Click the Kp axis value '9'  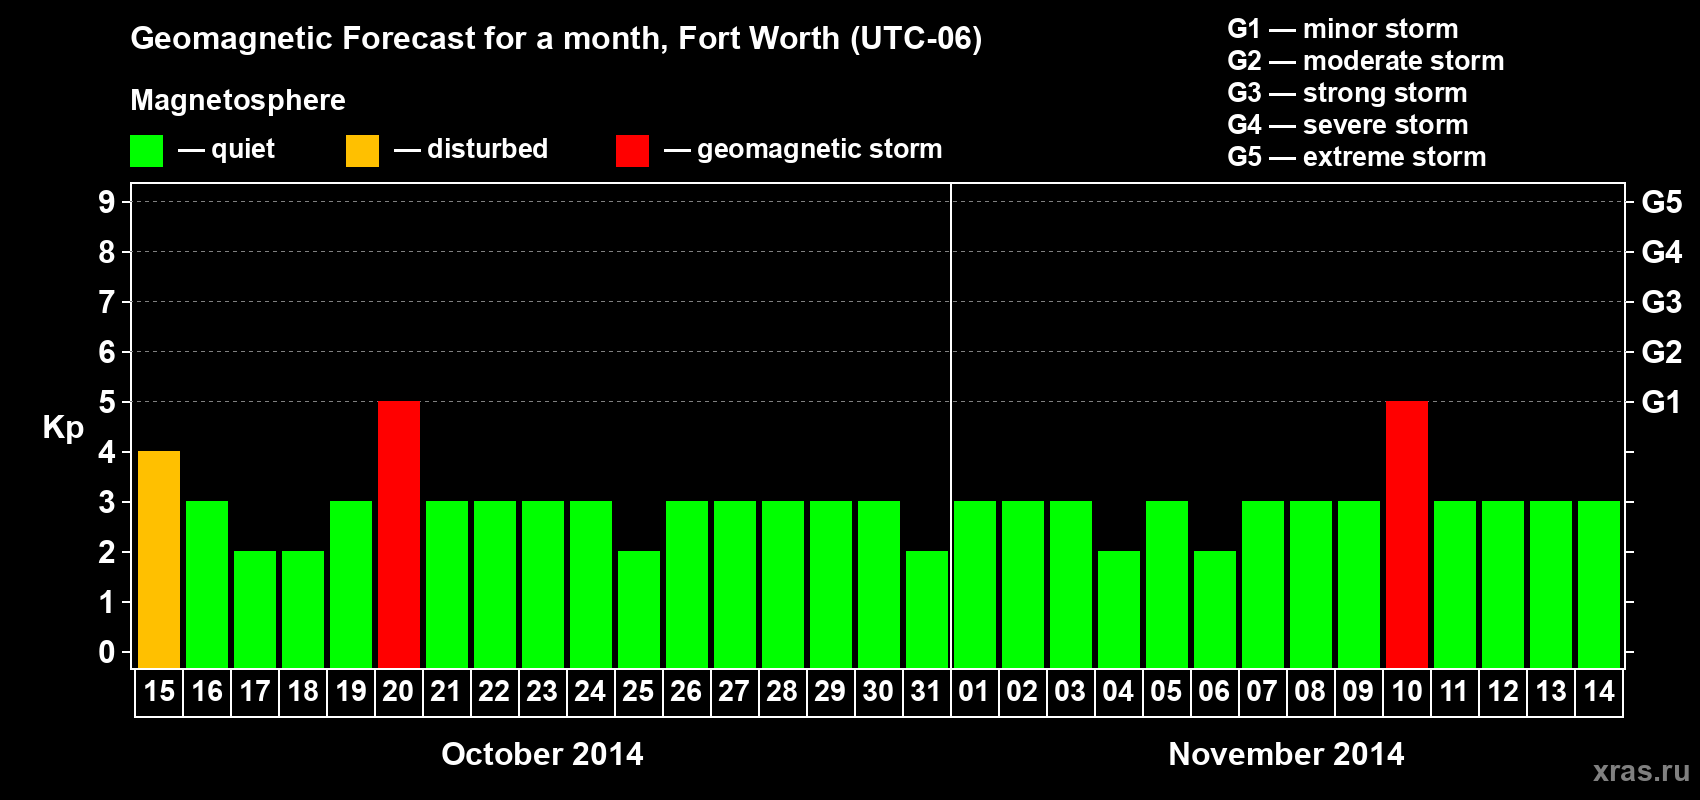107,203
